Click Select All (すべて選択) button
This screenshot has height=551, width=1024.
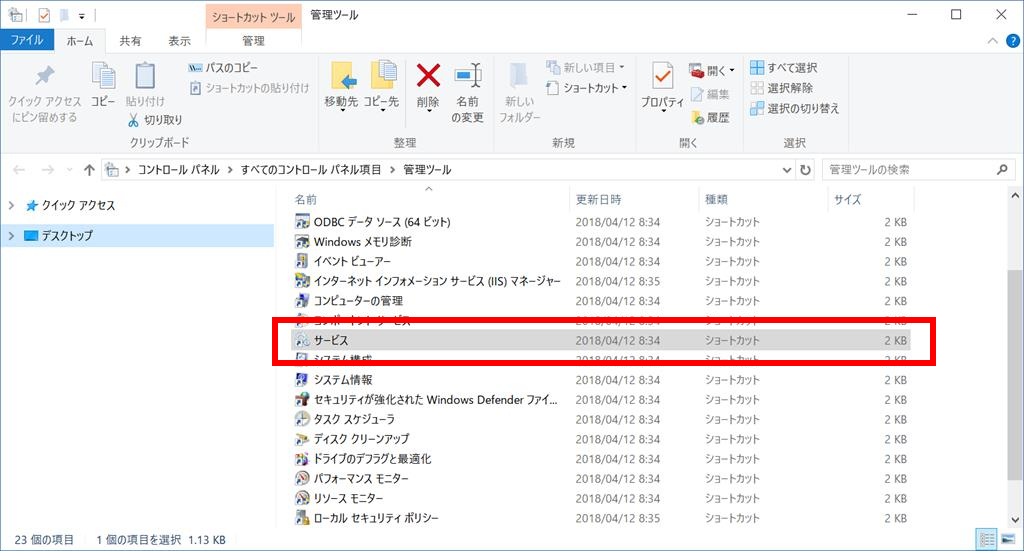tap(783, 68)
